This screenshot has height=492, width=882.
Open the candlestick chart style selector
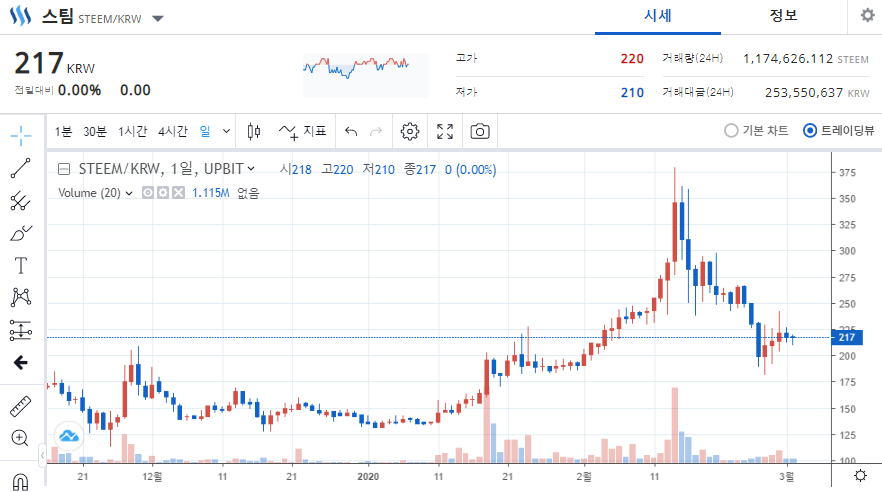[x=254, y=132]
